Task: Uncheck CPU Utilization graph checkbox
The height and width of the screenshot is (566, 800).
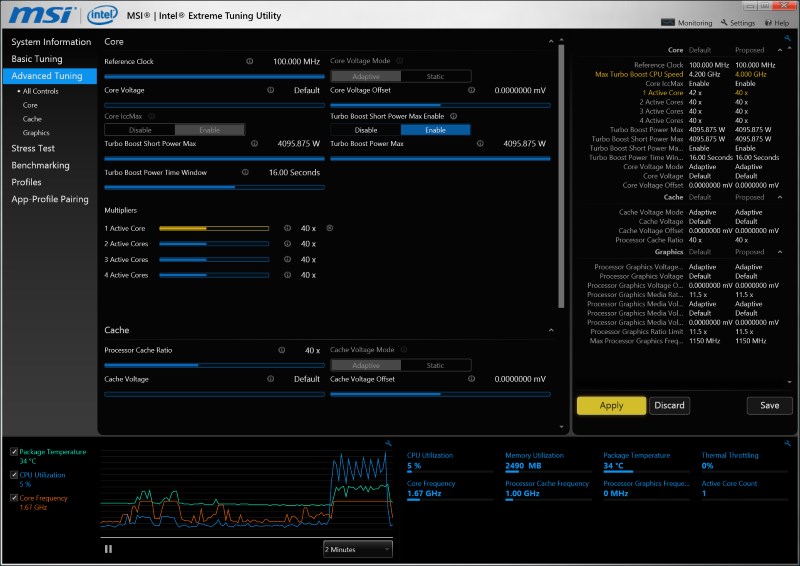Action: pos(14,475)
